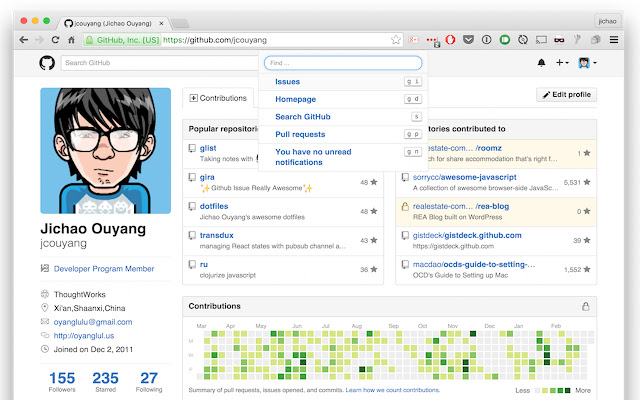Click the Find input in palette
The width and height of the screenshot is (640, 400).
pyautogui.click(x=343, y=63)
